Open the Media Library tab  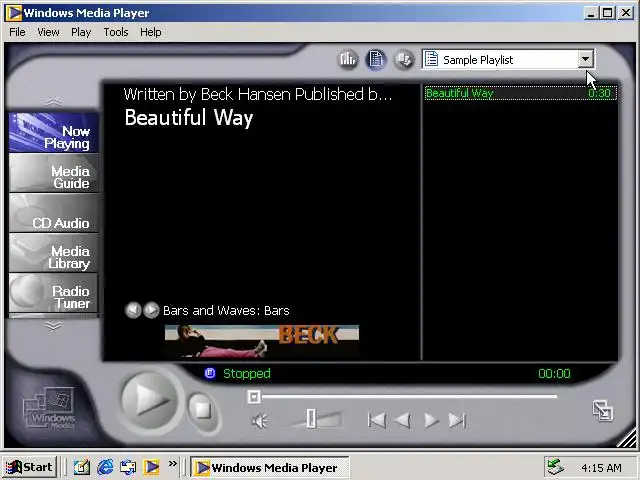(53, 253)
